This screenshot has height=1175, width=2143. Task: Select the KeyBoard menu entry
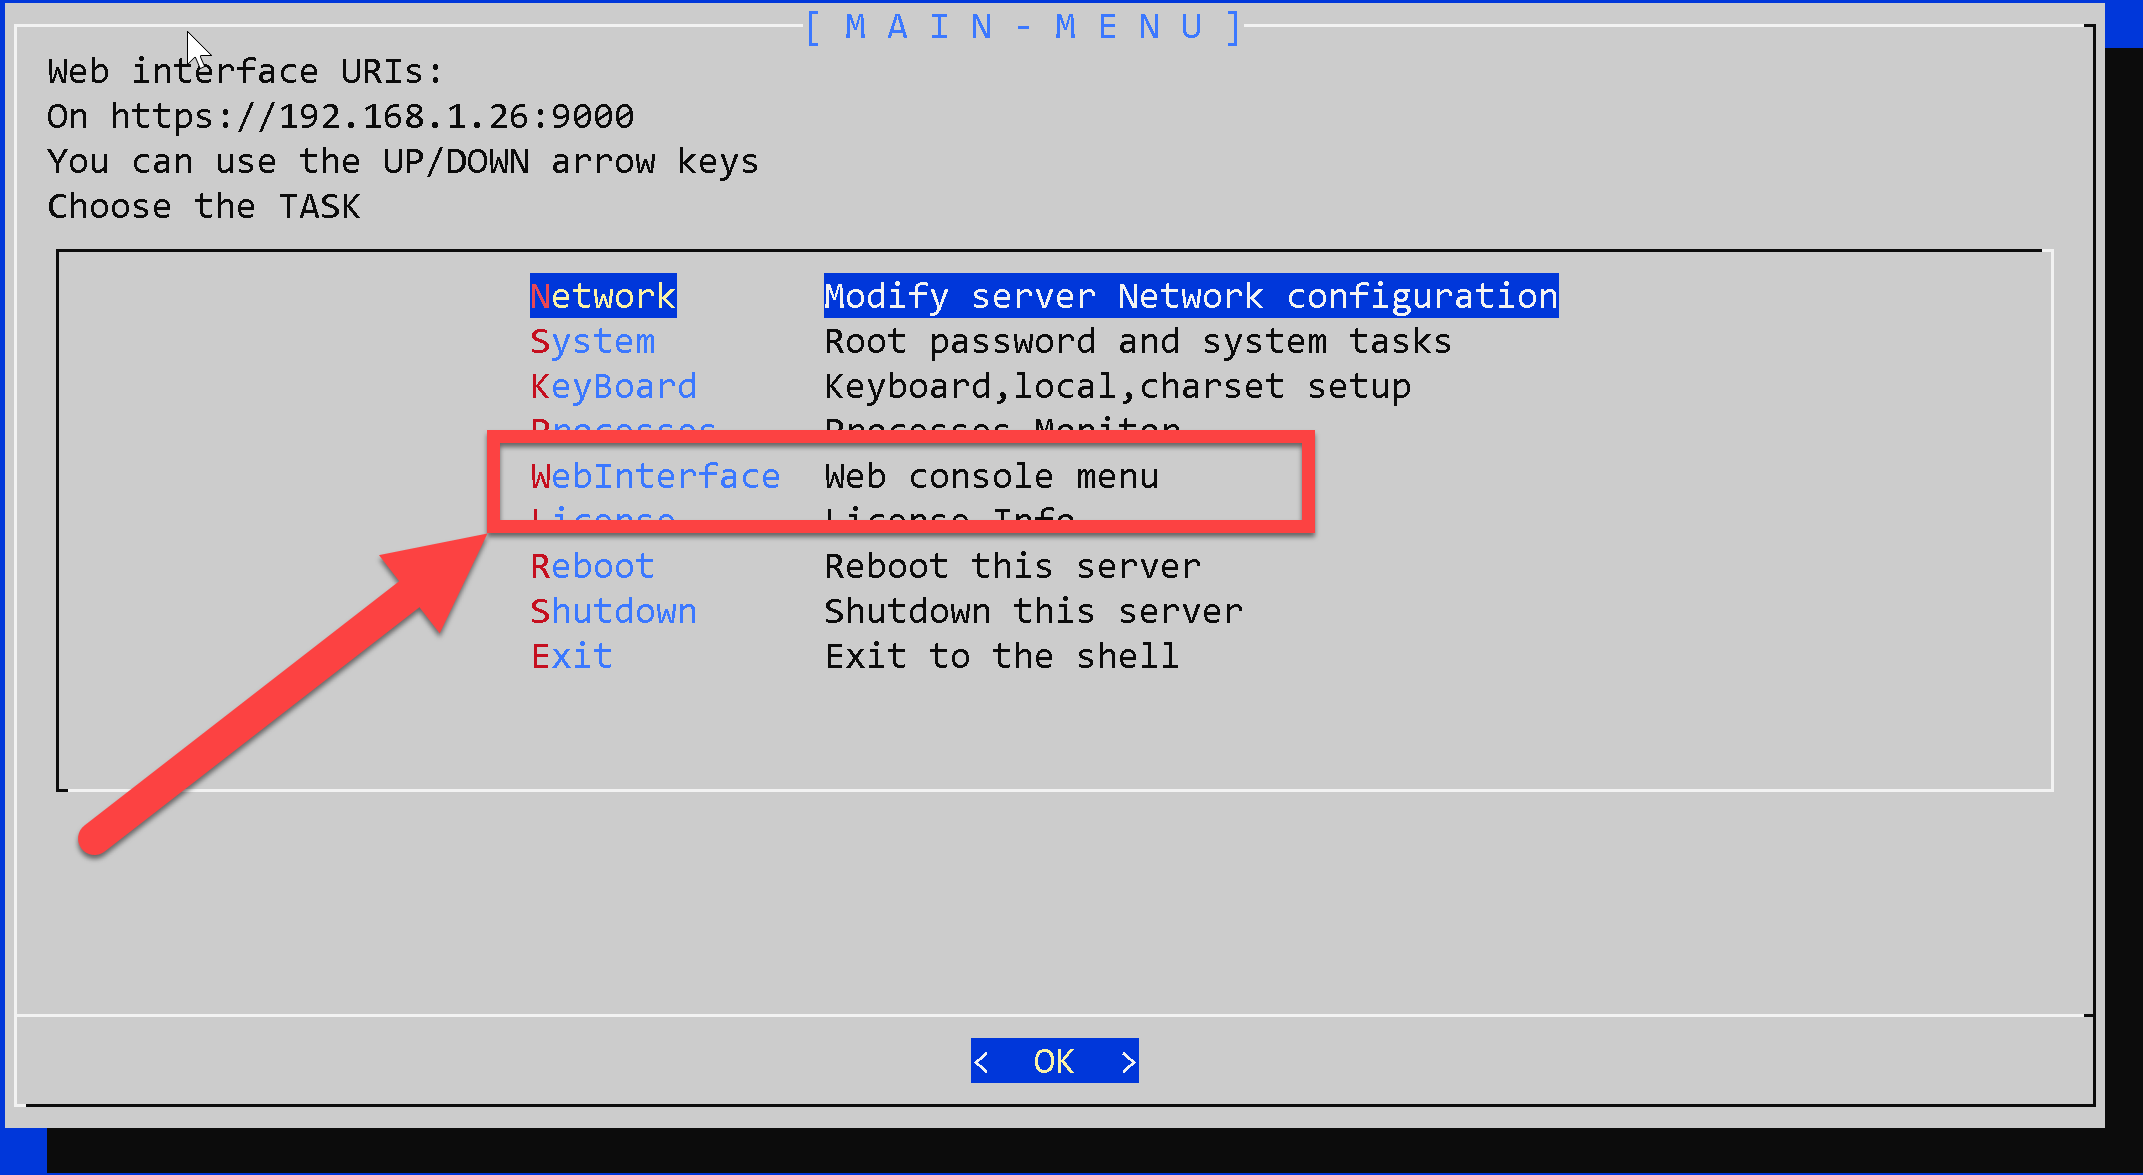(613, 386)
